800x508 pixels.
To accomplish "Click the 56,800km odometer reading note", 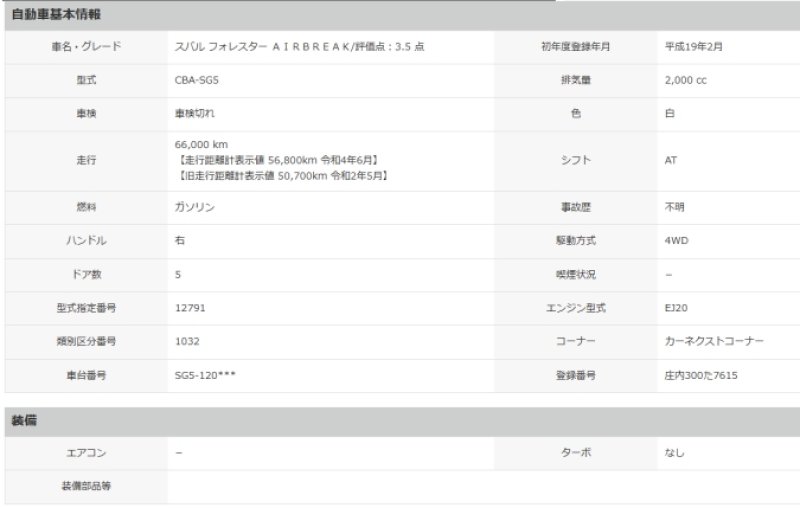I will (x=278, y=160).
